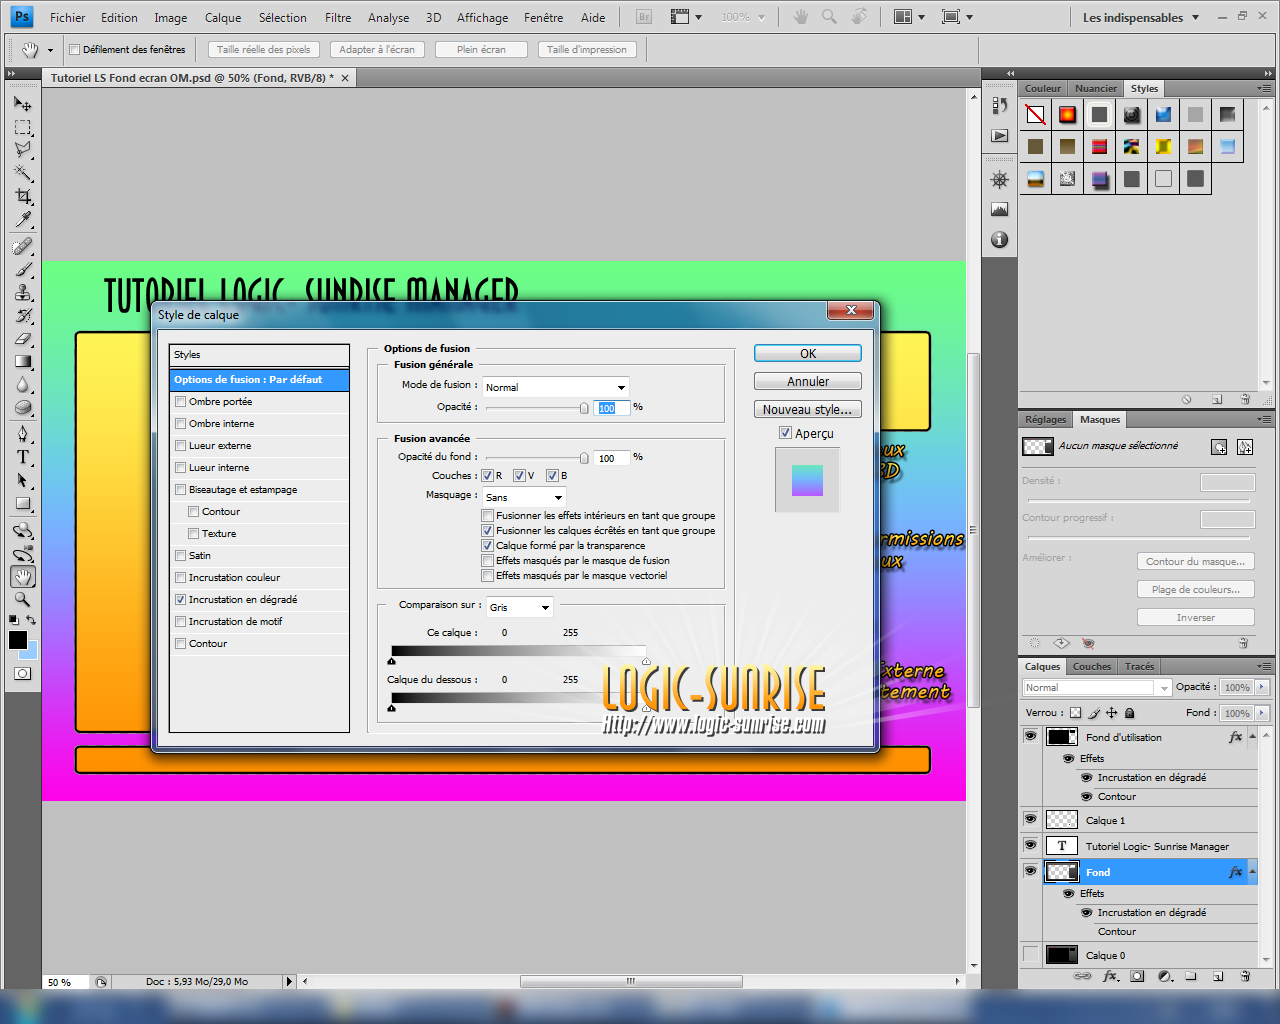
Task: Open layer blending mode Normal dropdown
Action: pos(1096,688)
